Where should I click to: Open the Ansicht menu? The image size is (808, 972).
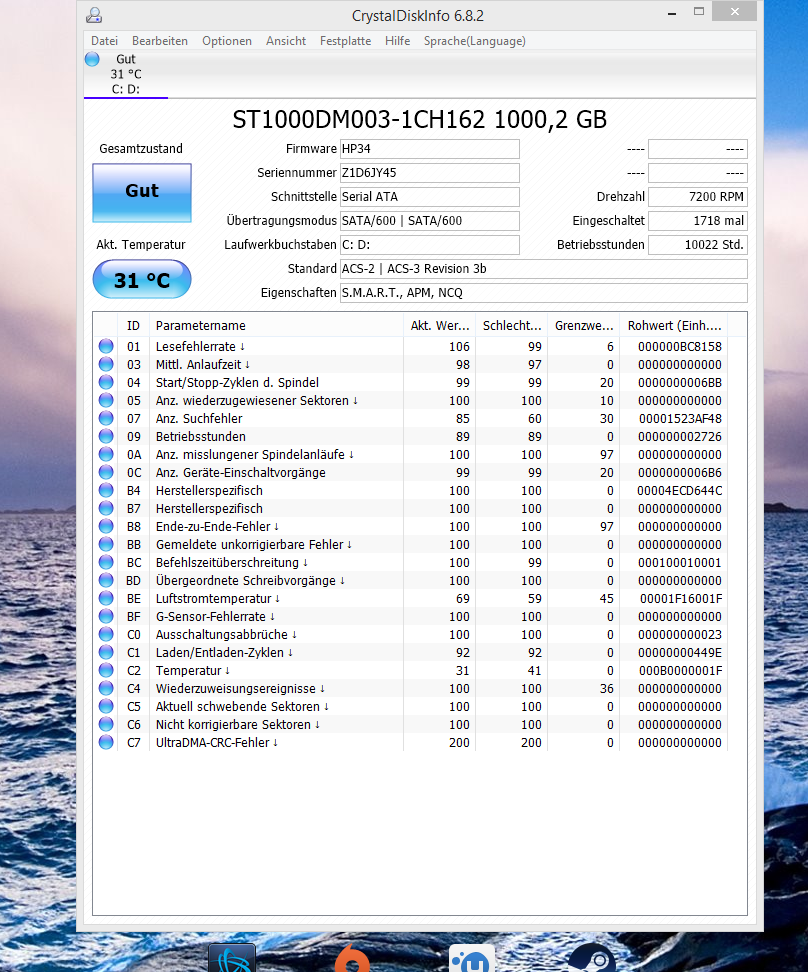click(x=286, y=41)
